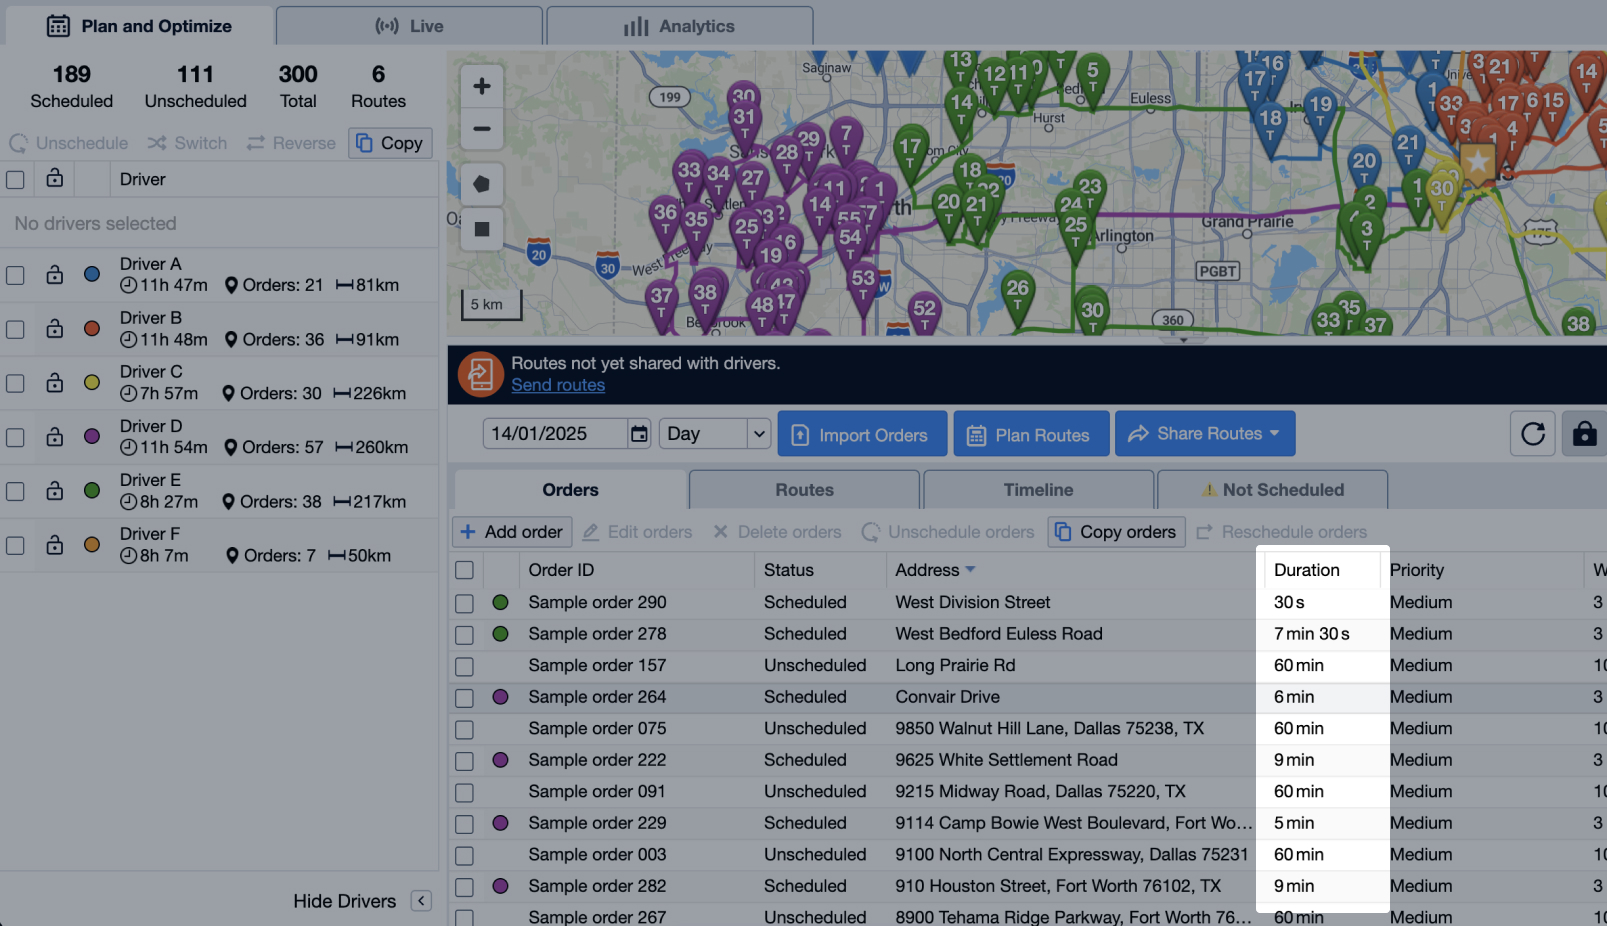
Task: Click the date field showing 14/01/2025
Action: coord(554,434)
